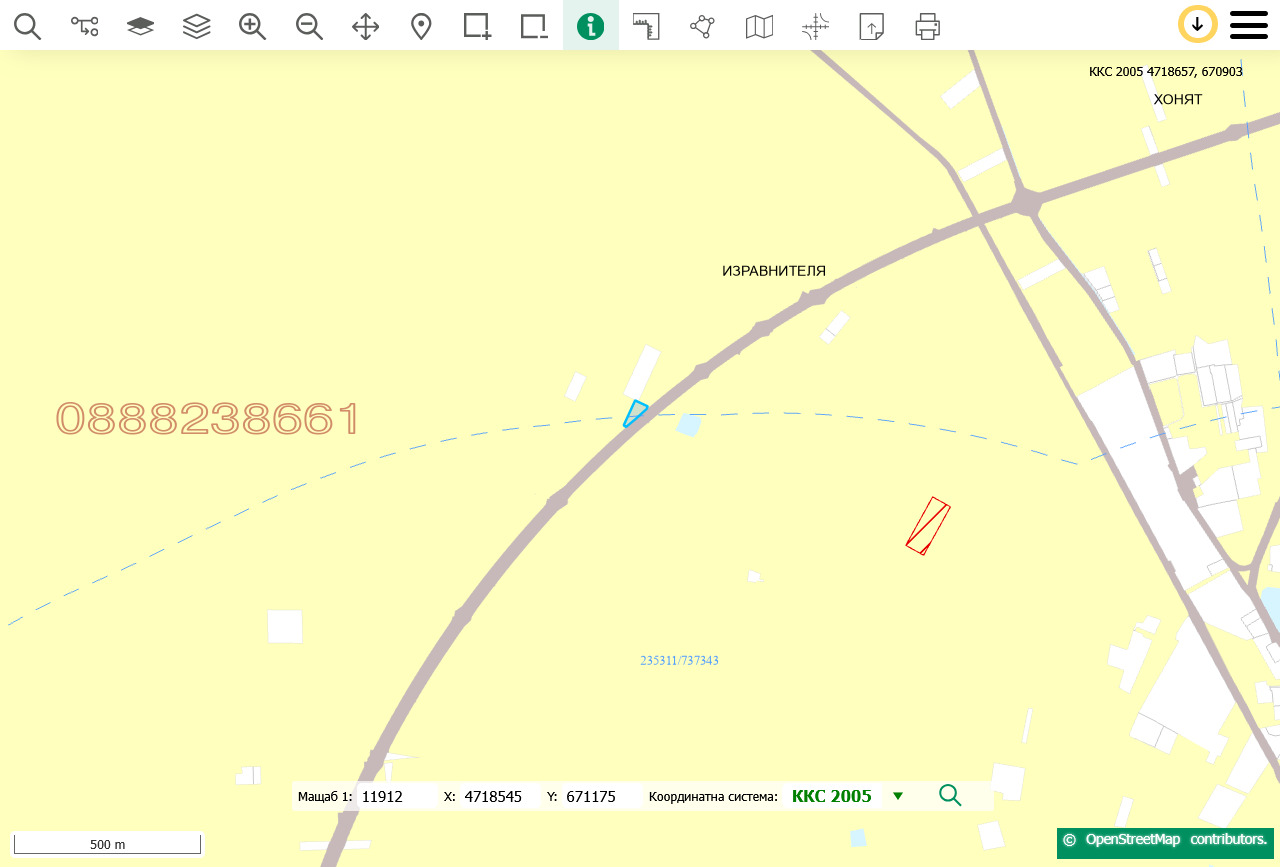Activate the polygon draw tool

click(x=703, y=26)
